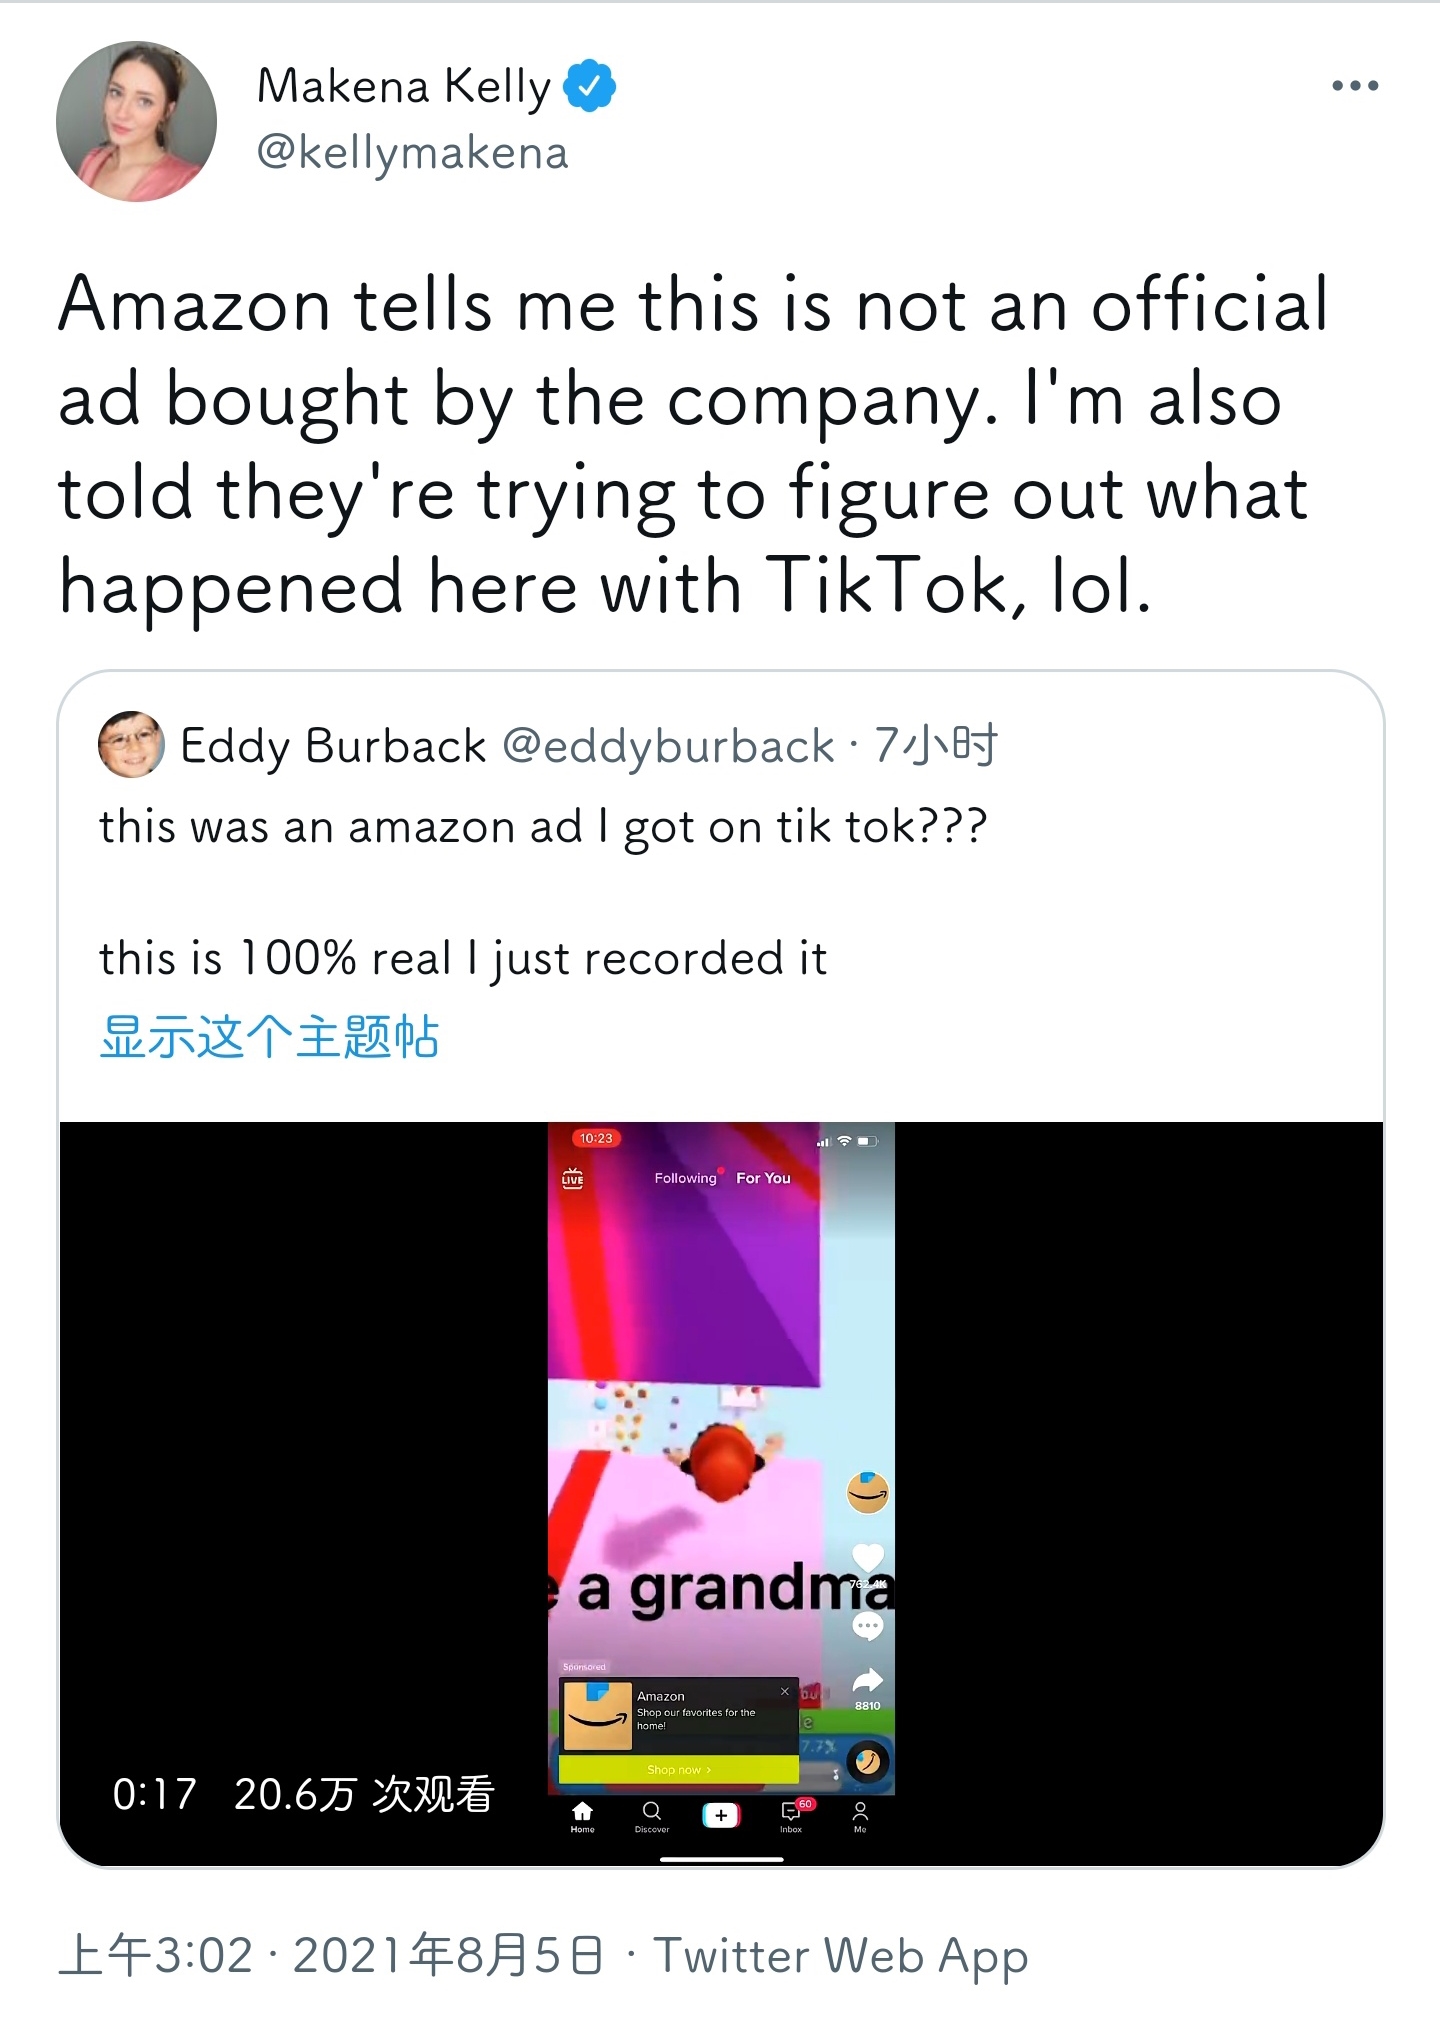
Task: Tap the plus create button
Action: point(721,1815)
